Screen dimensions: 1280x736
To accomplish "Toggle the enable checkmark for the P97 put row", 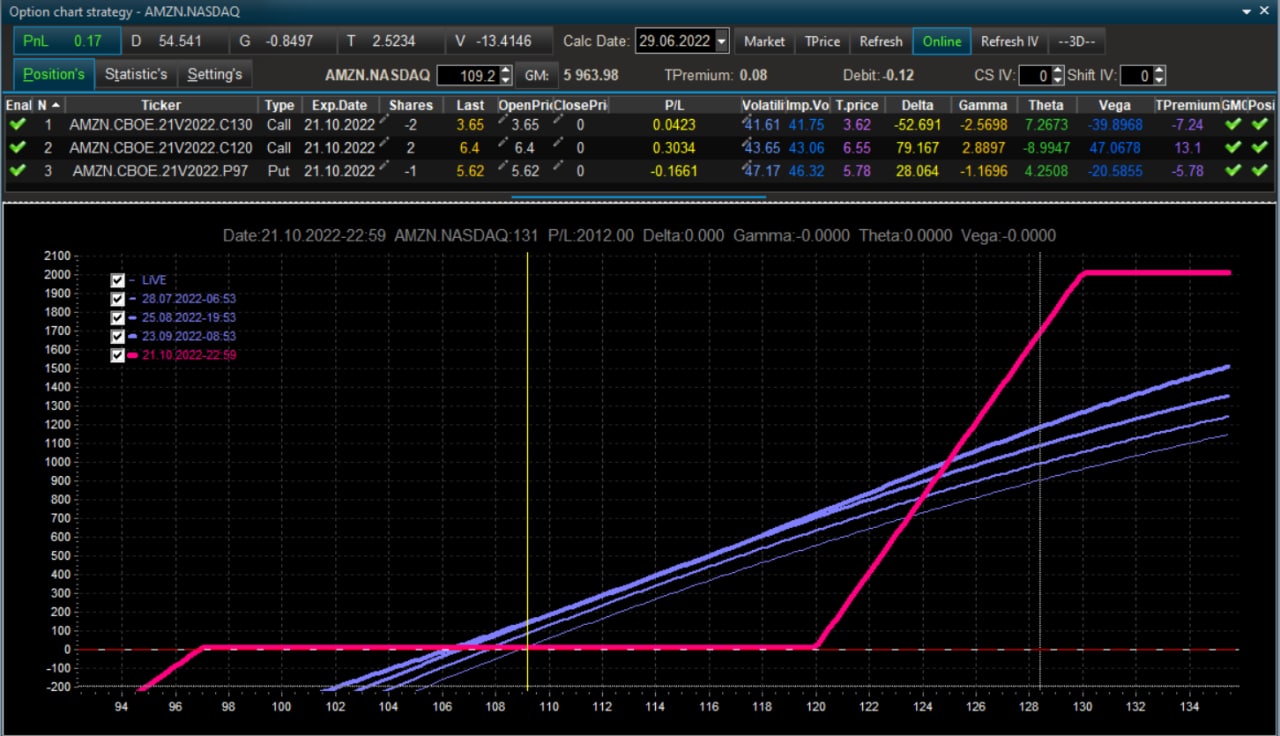I will click(17, 171).
